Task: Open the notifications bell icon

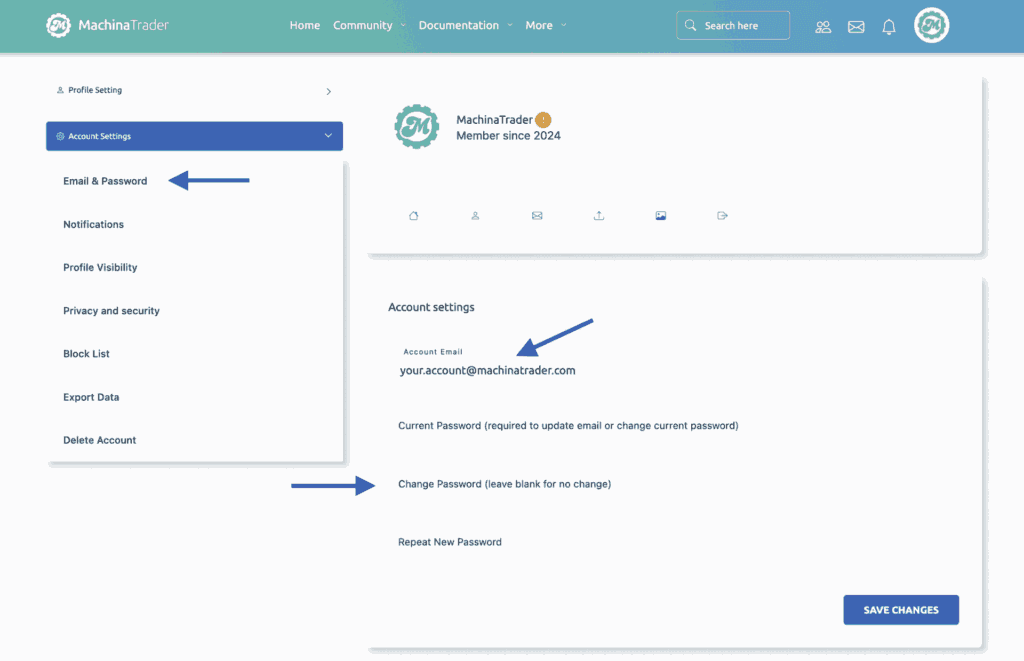Action: 889,27
